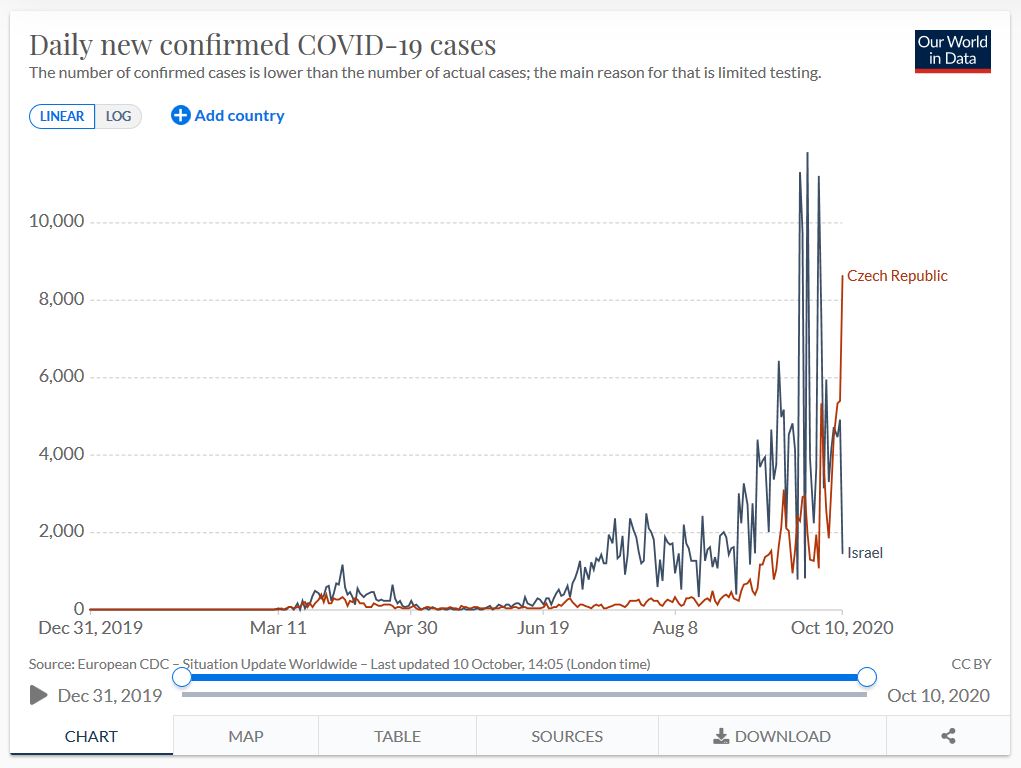Click the left handle of the time slider
Screen dimensions: 1021x768
click(182, 677)
